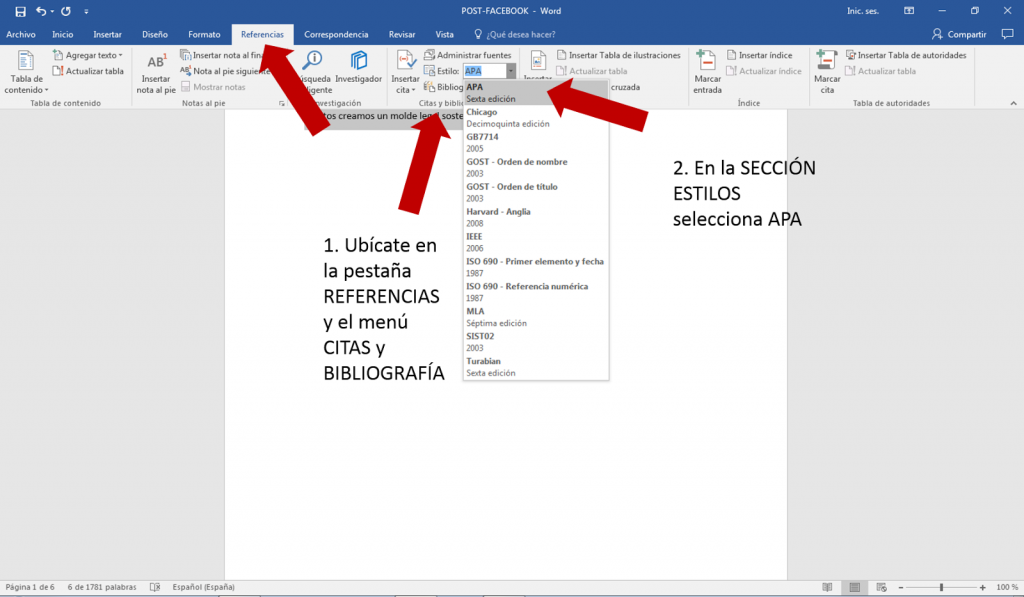
Task: Switch to Print Layout view icon
Action: pyautogui.click(x=854, y=587)
